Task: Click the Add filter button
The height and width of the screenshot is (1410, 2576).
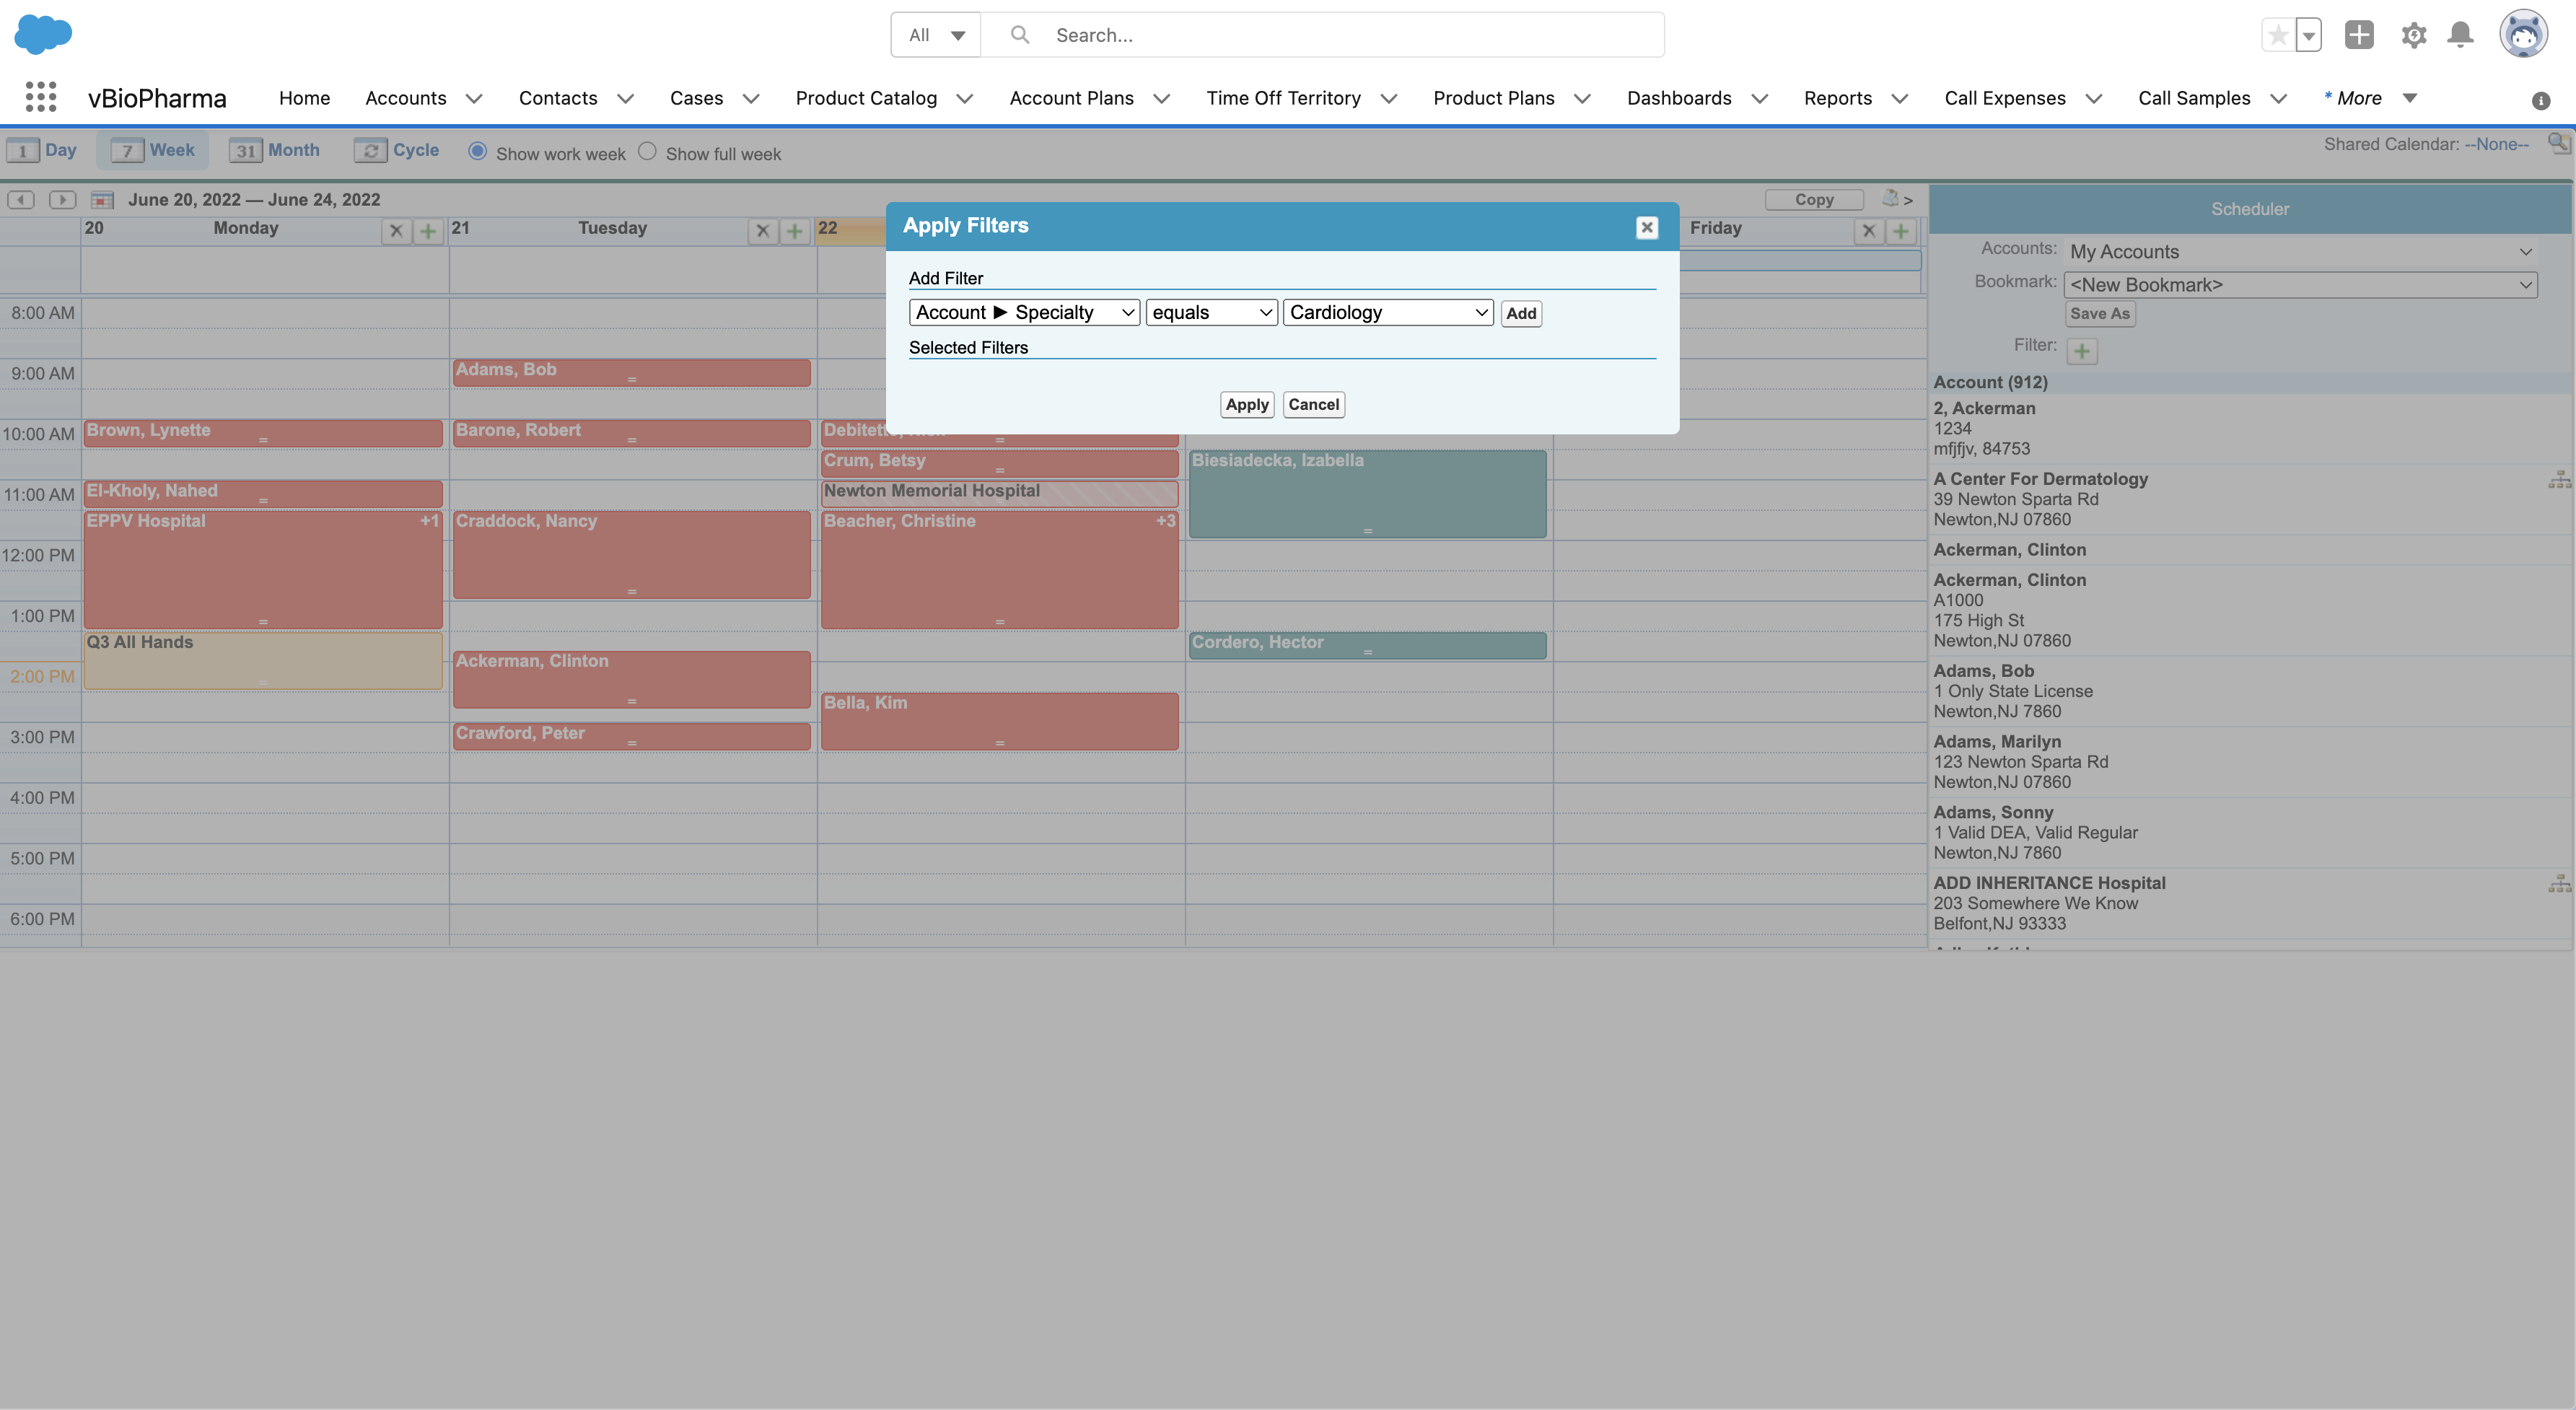Action: pos(1520,314)
